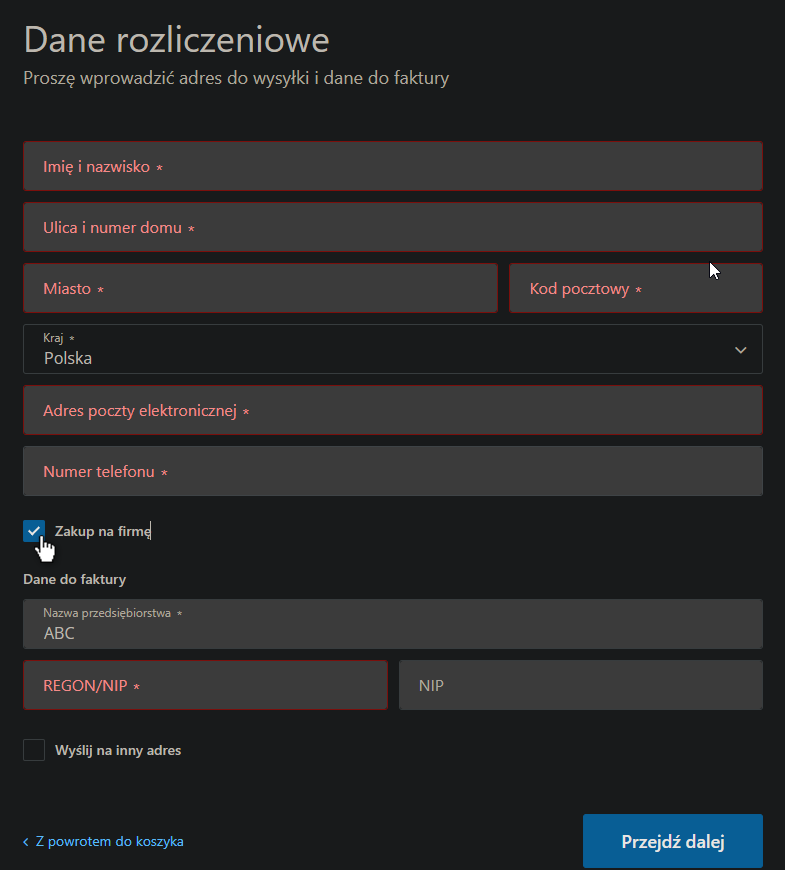The width and height of the screenshot is (785, 870).
Task: Focus the optional NIP input field
Action: [x=580, y=685]
